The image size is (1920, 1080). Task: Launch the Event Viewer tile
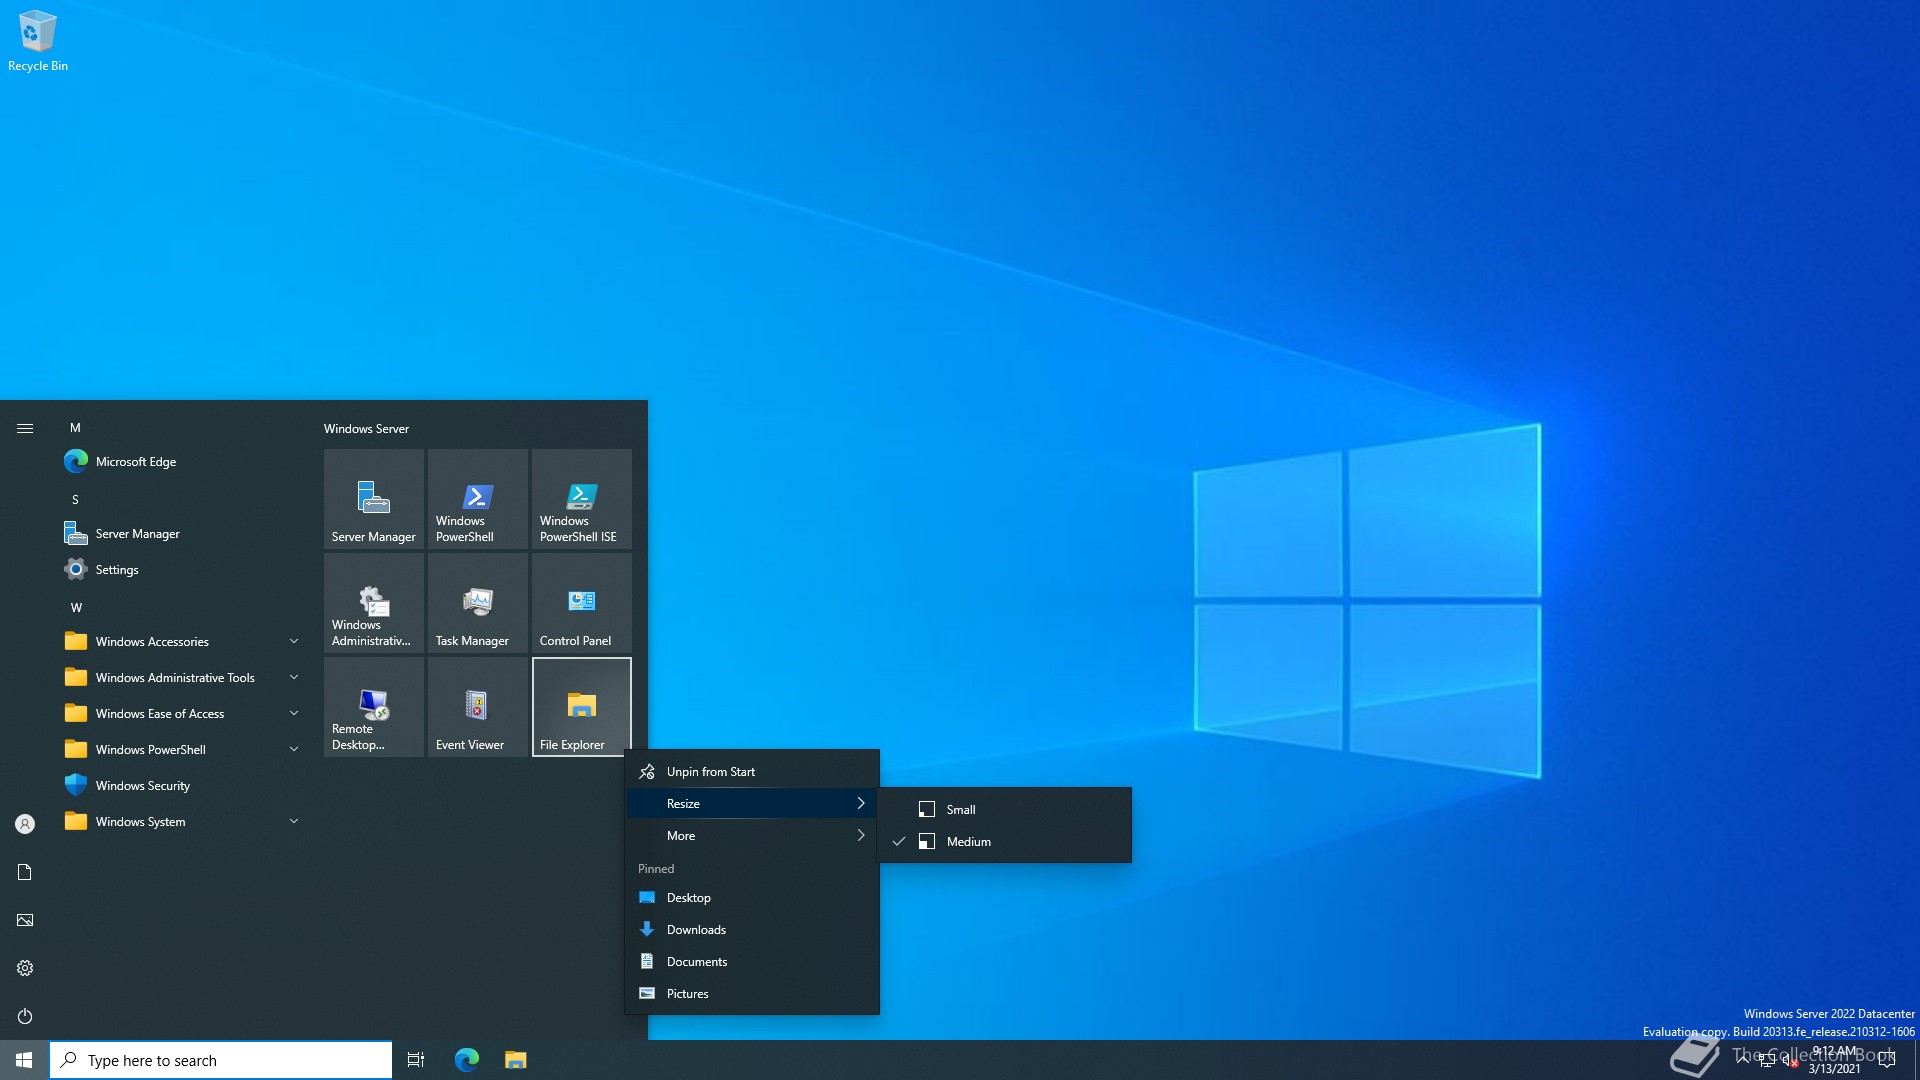click(478, 706)
